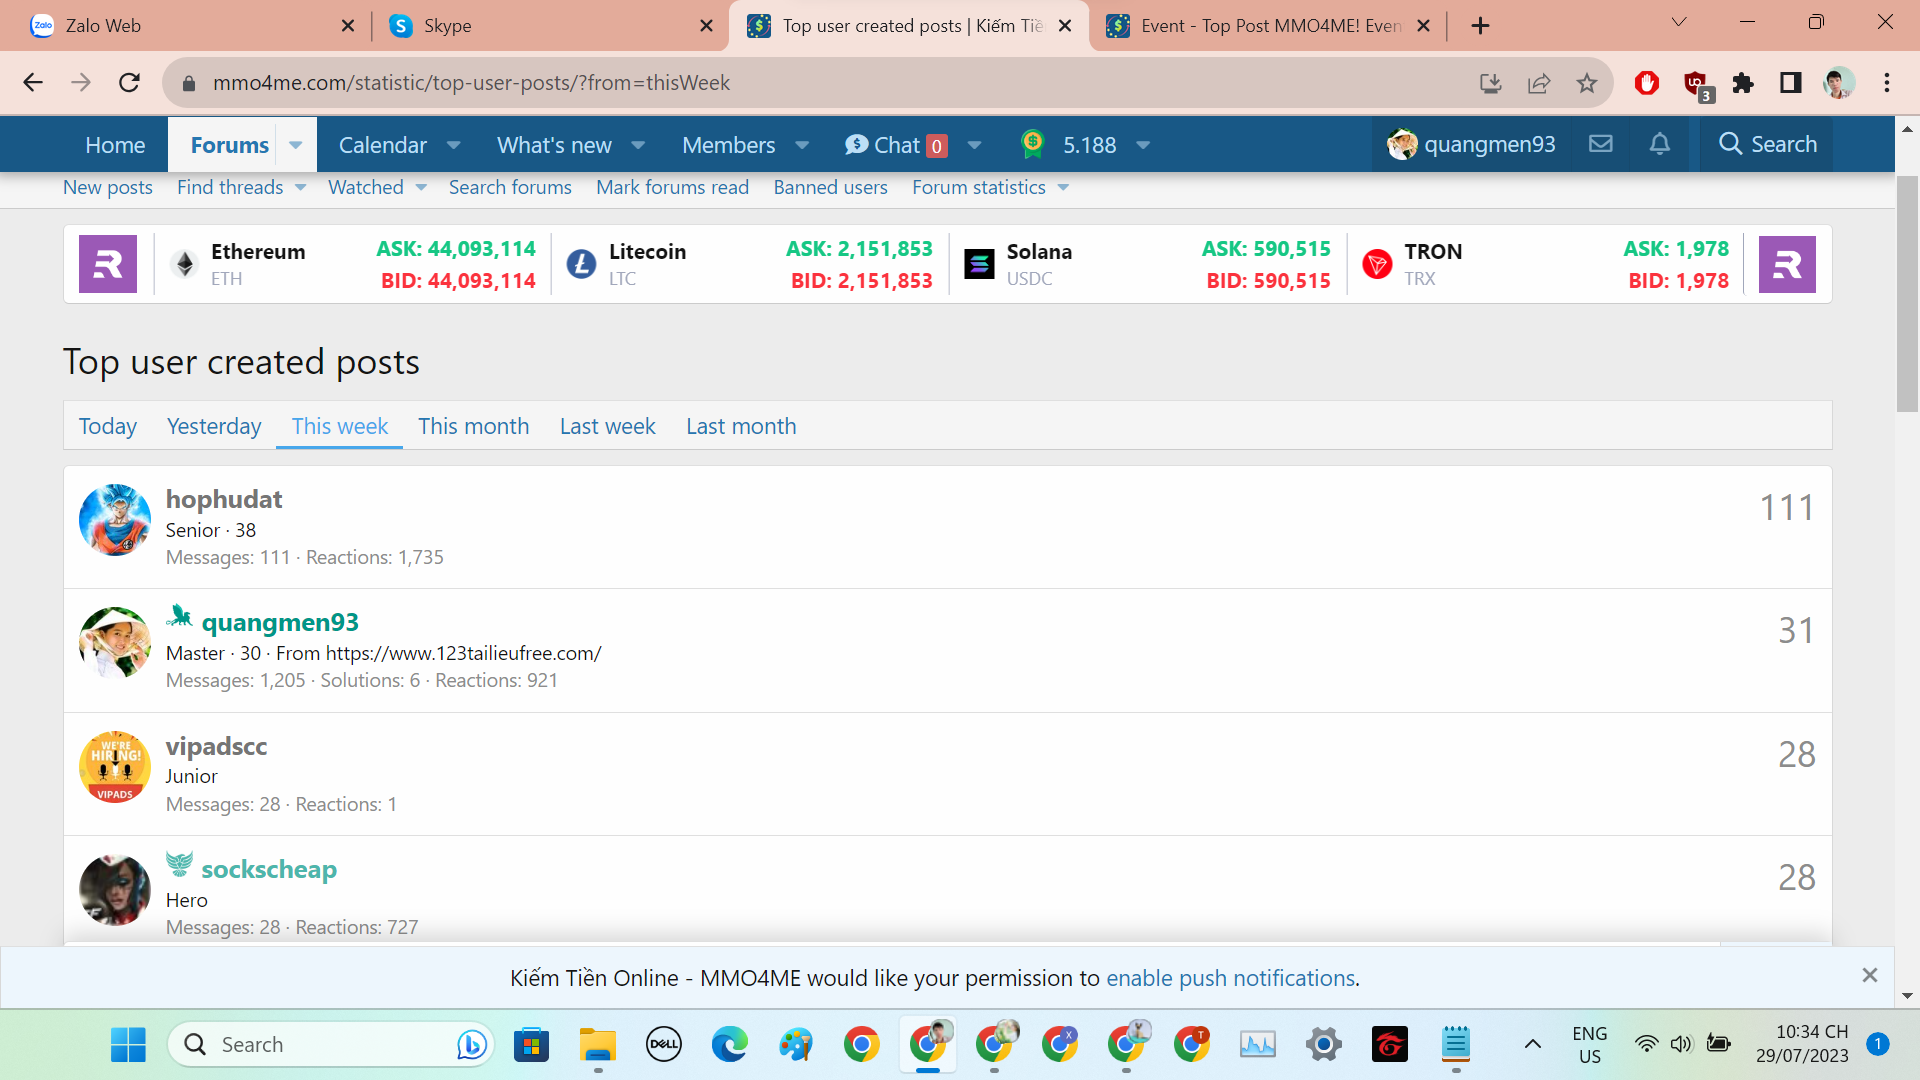Click vipadscc's avatar thumbnail
This screenshot has width=1920, height=1080.
tap(115, 767)
